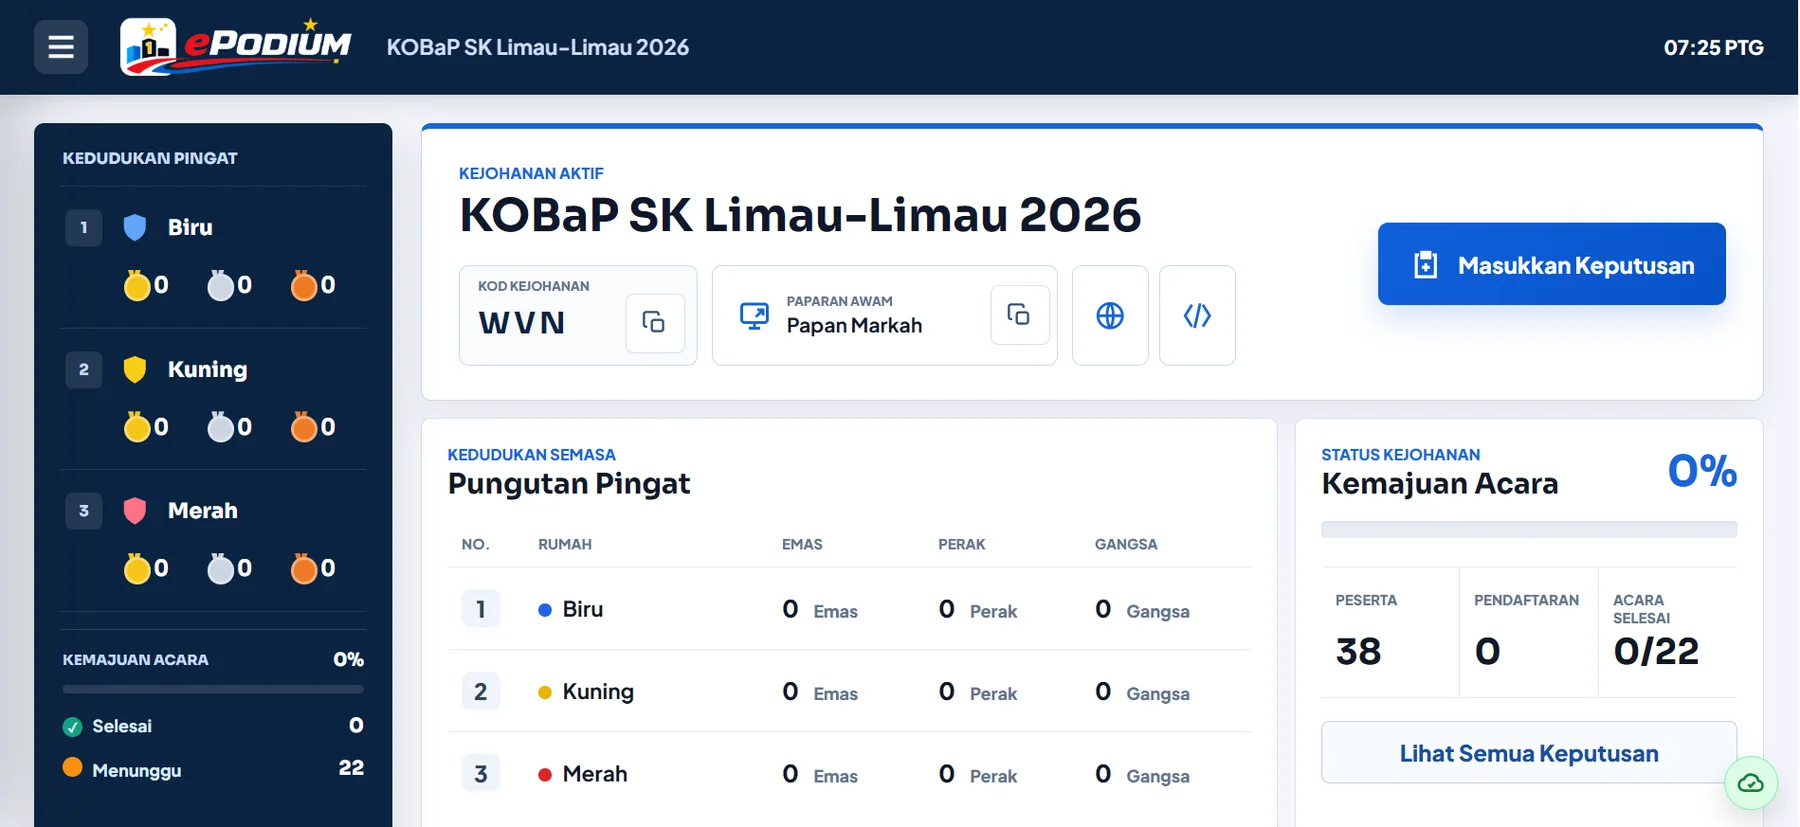This screenshot has height=827, width=1800.
Task: Click the PERAK column header
Action: (x=962, y=544)
